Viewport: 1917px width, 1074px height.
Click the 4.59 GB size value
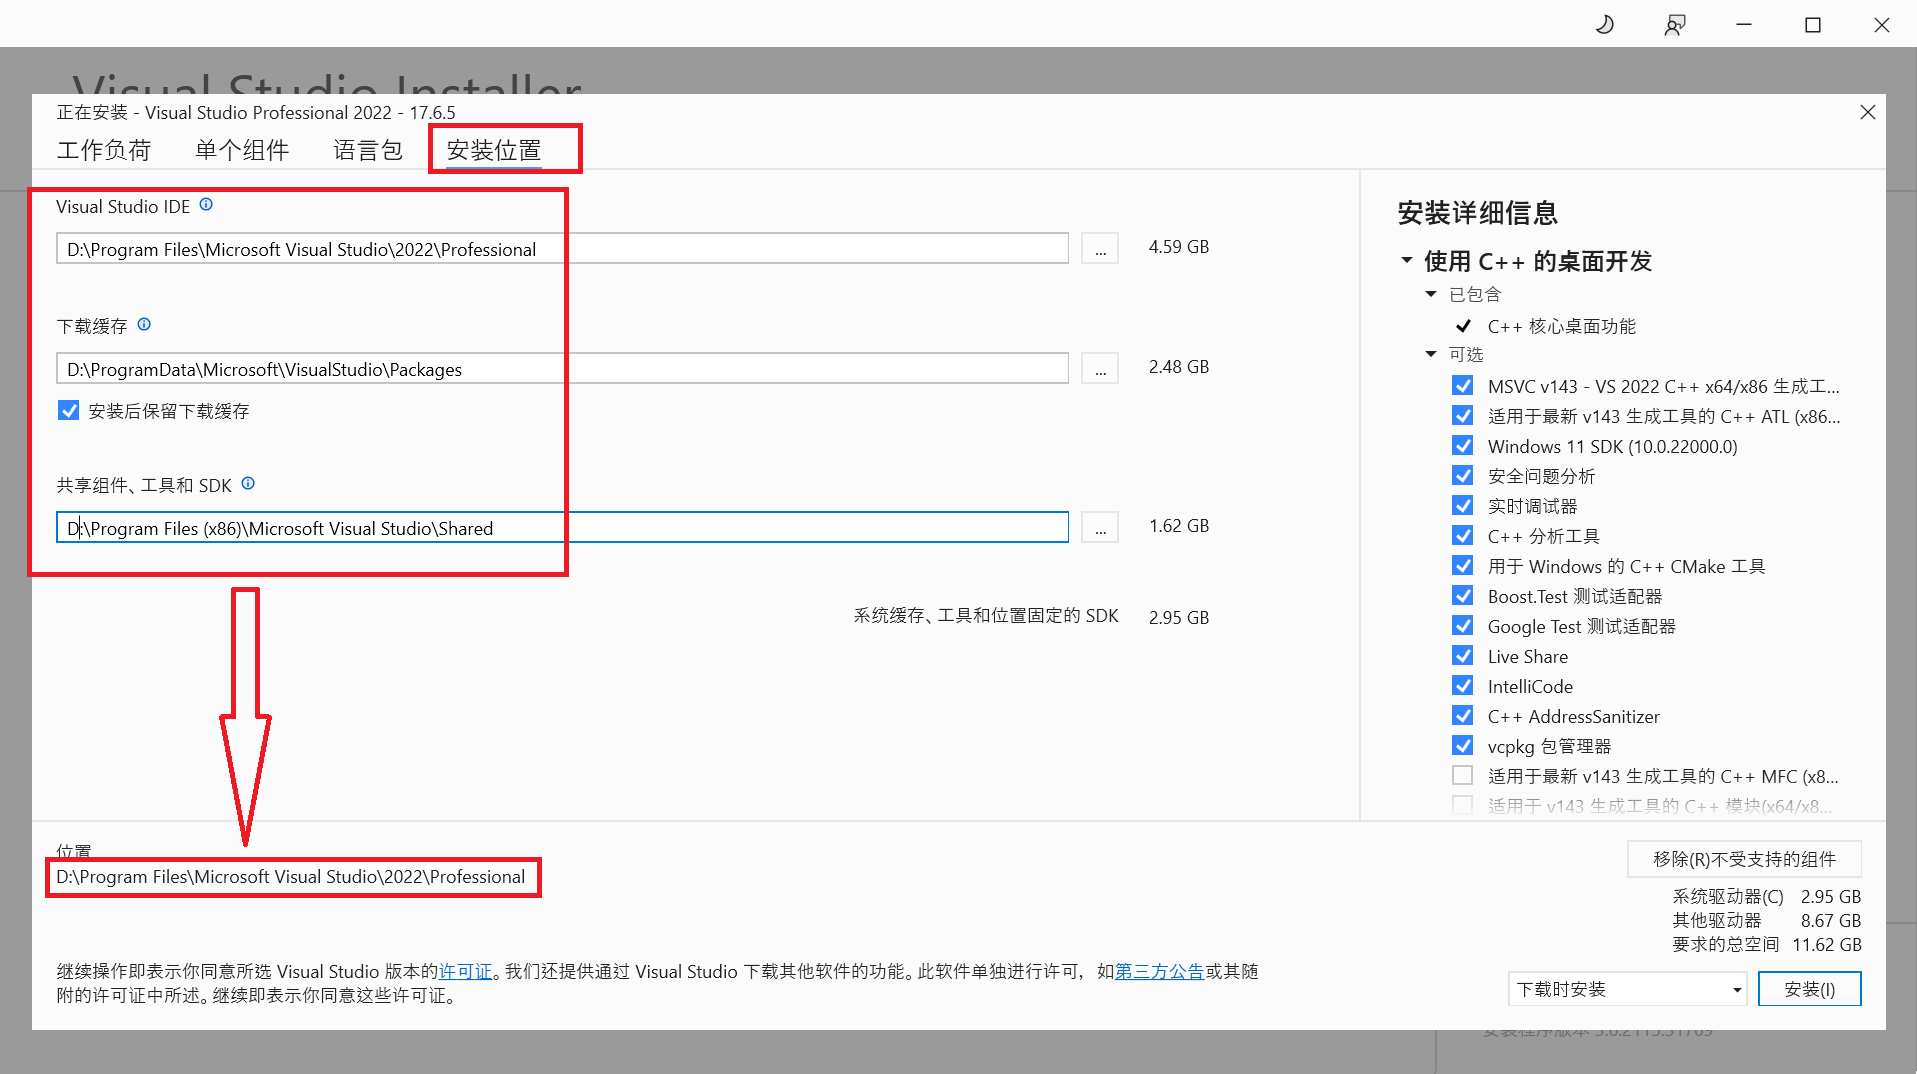(1179, 247)
